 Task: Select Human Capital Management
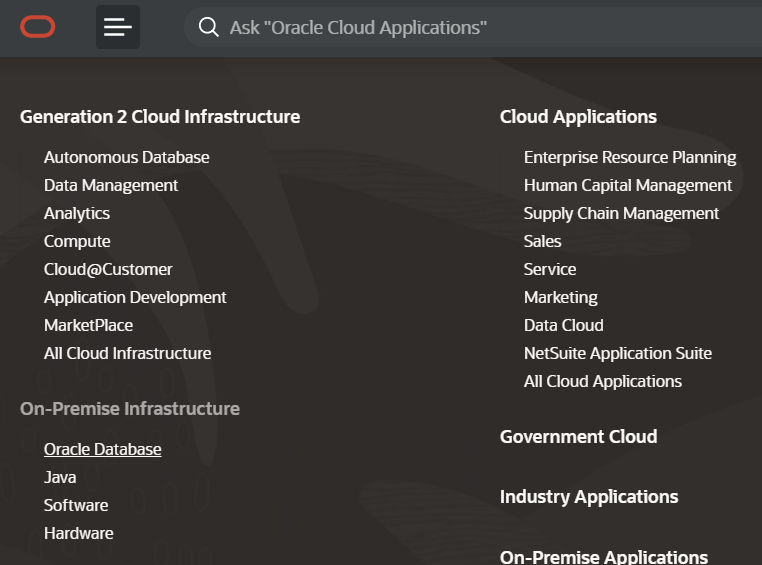click(627, 186)
